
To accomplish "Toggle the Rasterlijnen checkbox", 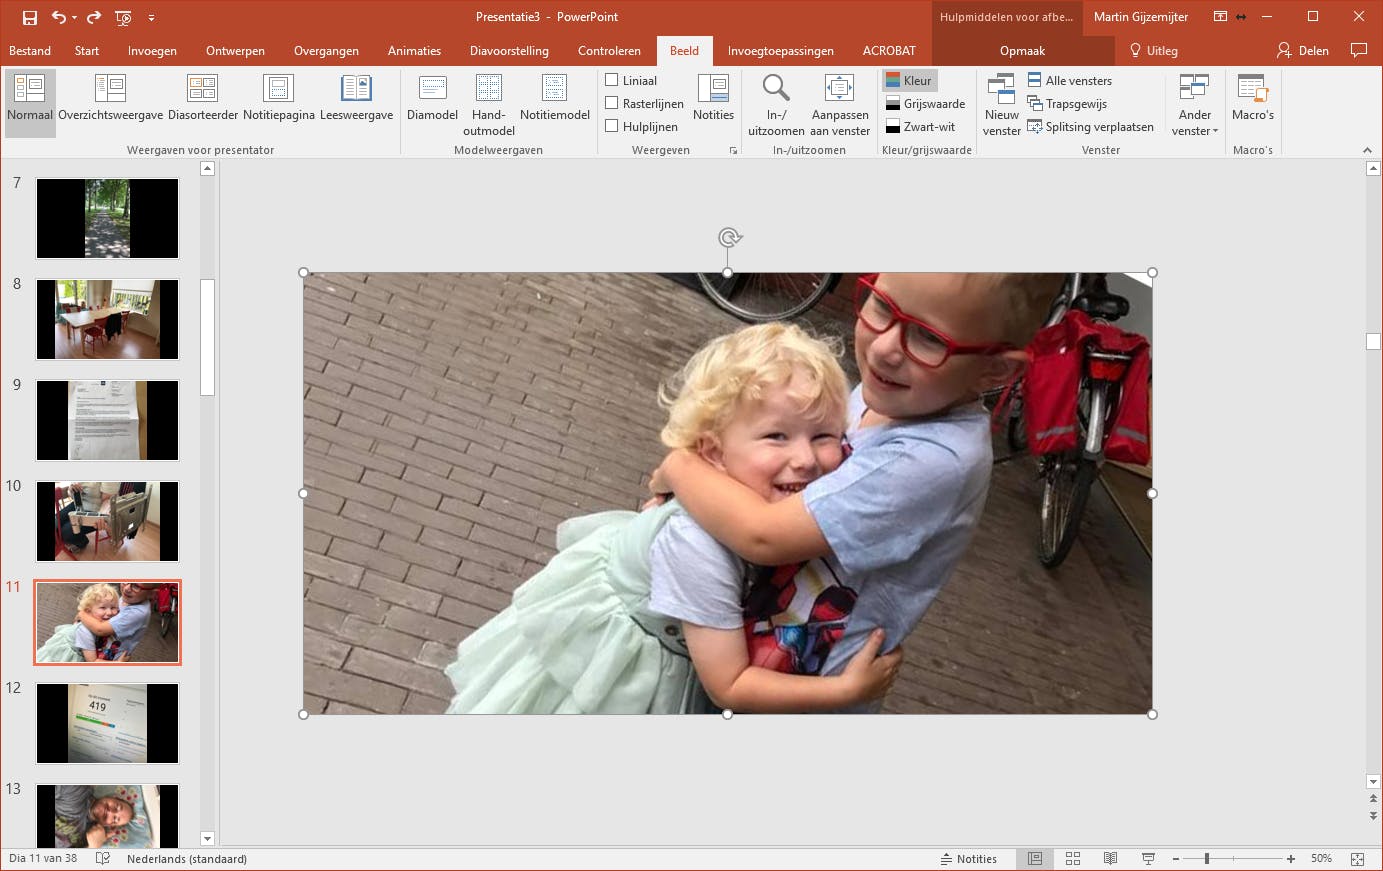I will tap(612, 103).
